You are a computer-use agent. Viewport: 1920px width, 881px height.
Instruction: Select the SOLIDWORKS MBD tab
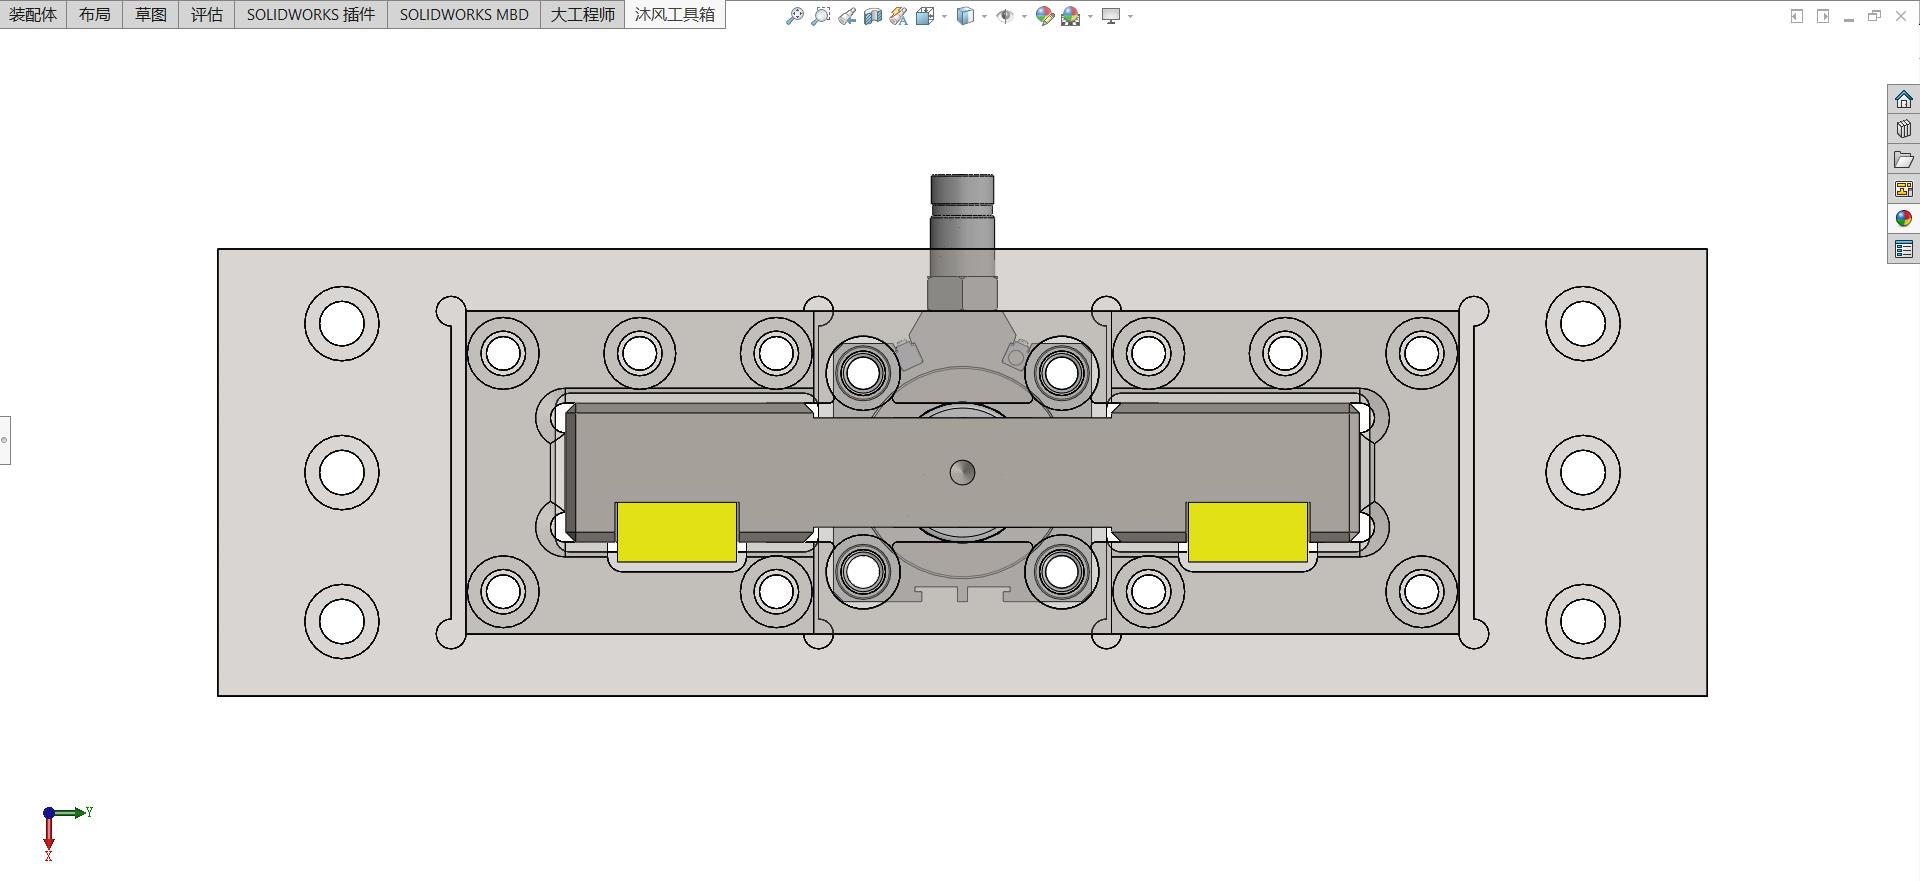click(464, 15)
